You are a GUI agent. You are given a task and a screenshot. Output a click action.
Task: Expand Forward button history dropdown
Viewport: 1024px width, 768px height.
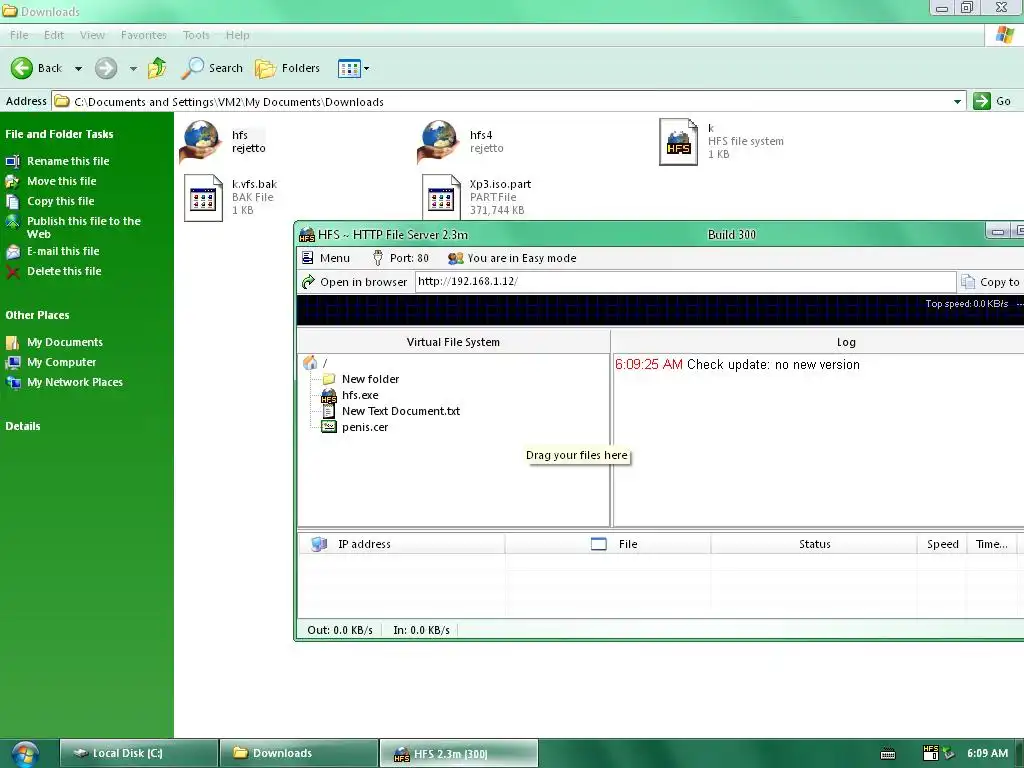pyautogui.click(x=133, y=69)
